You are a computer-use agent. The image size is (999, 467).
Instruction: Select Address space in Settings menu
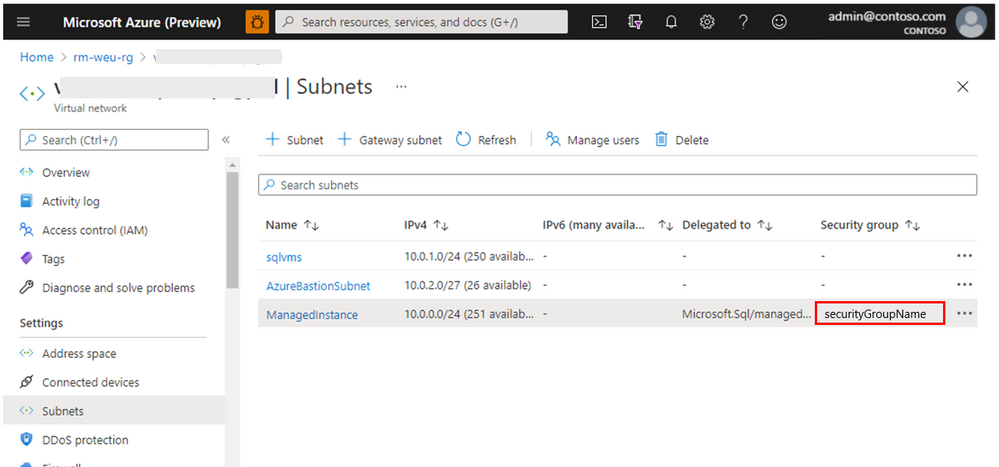(x=78, y=354)
